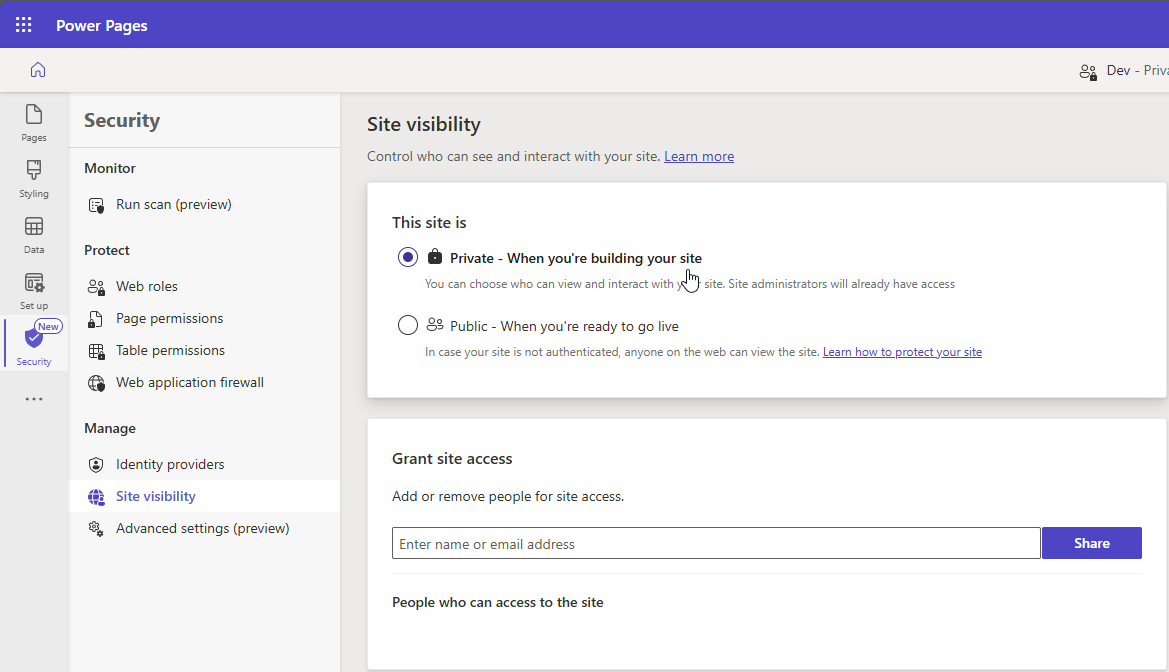Click the Public - When you're ready label
This screenshot has height=672, width=1169.
pyautogui.click(x=564, y=326)
